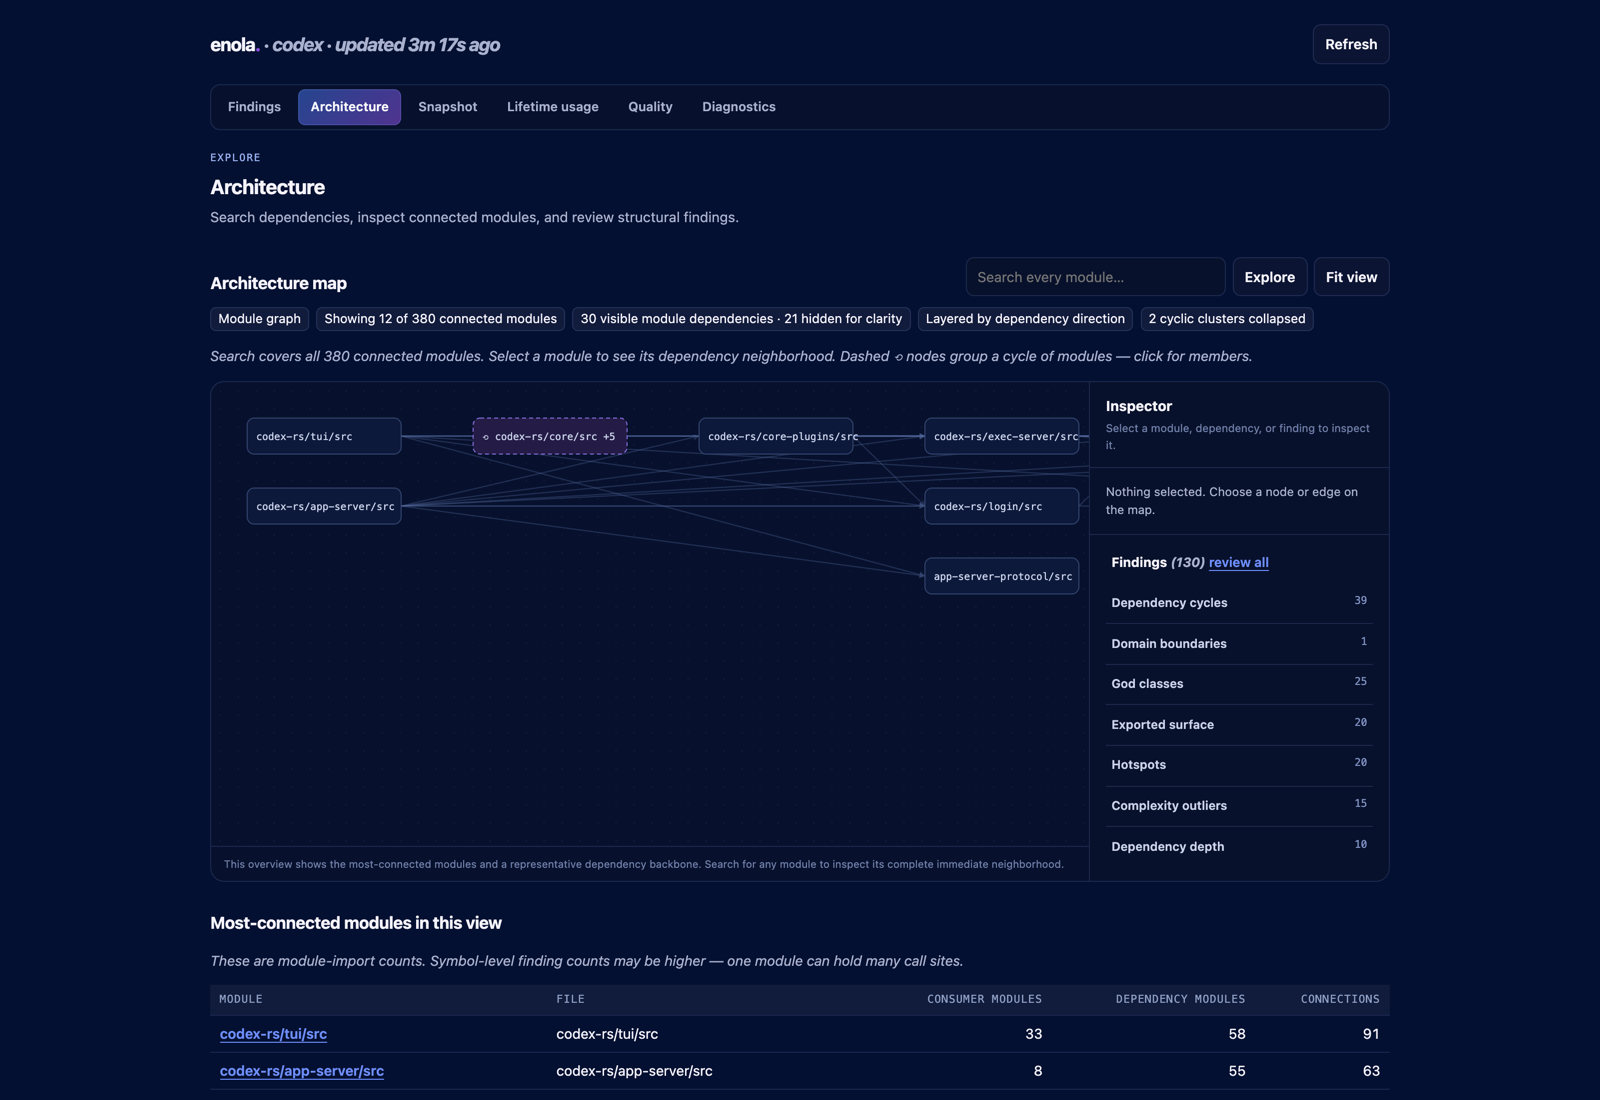
Task: Click the CONSUMER MODULES column header
Action: pos(984,999)
